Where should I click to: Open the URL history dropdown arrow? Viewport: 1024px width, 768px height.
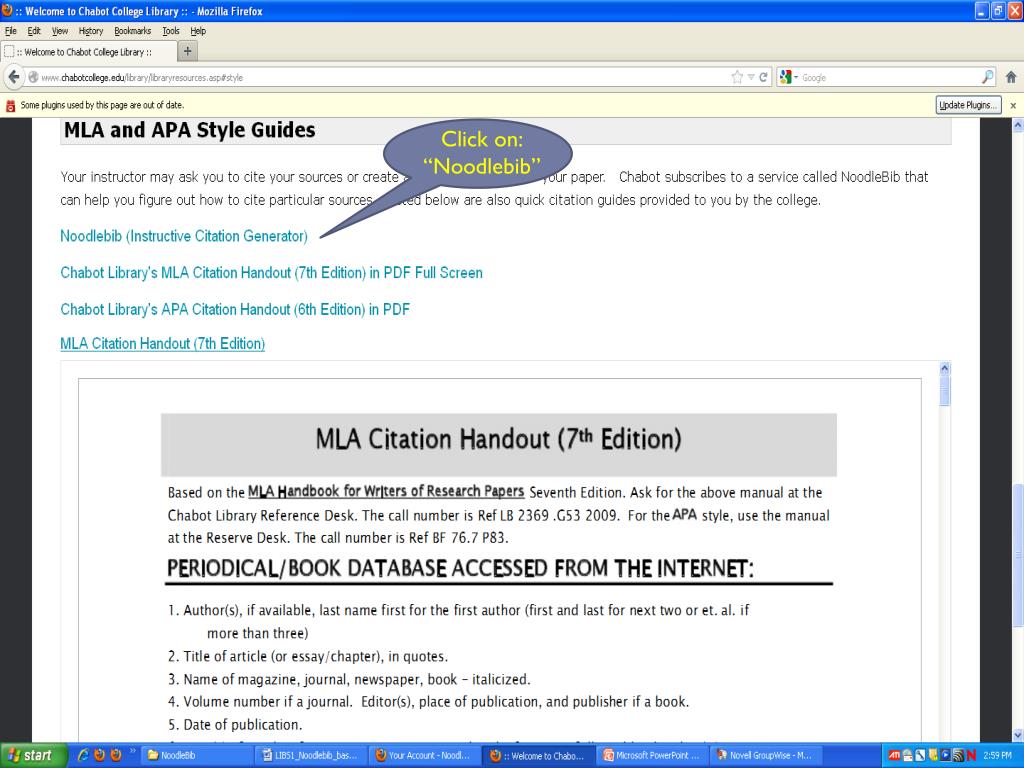[751, 77]
